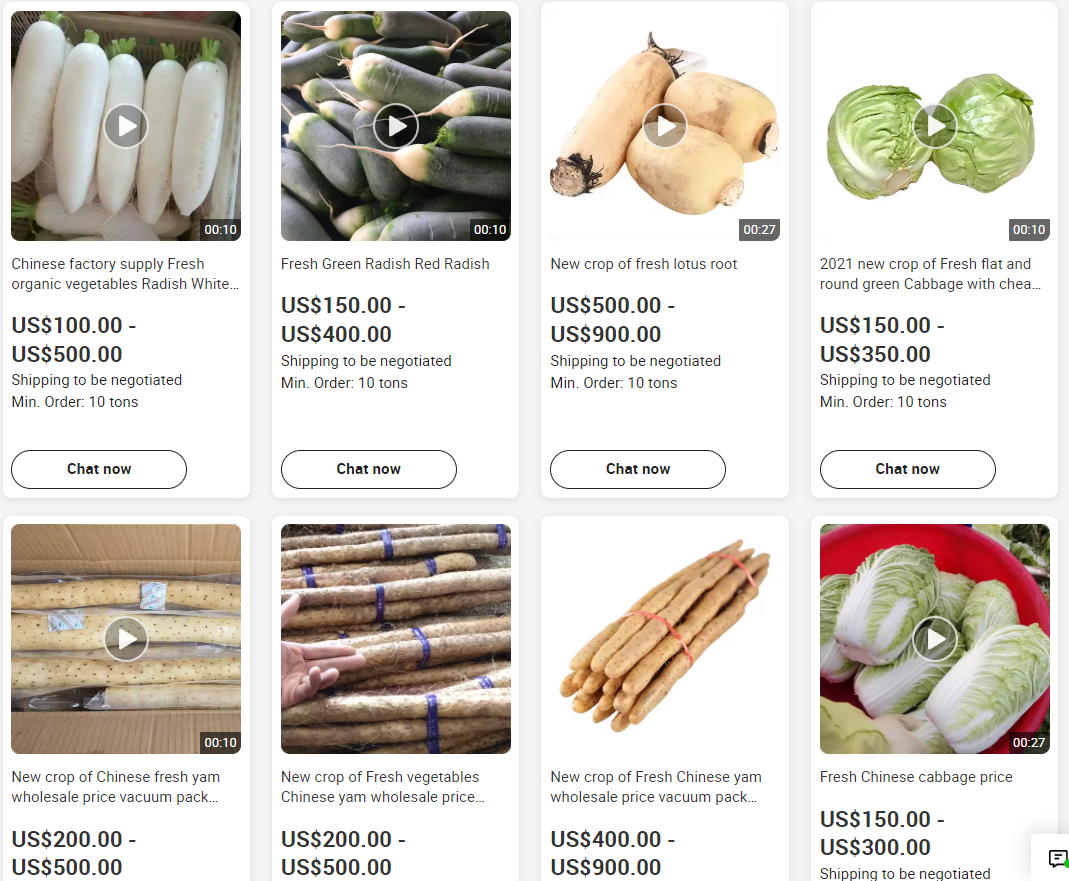Open '2021 new crop of Fresh flat' title
The image size is (1069, 881).
930,273
